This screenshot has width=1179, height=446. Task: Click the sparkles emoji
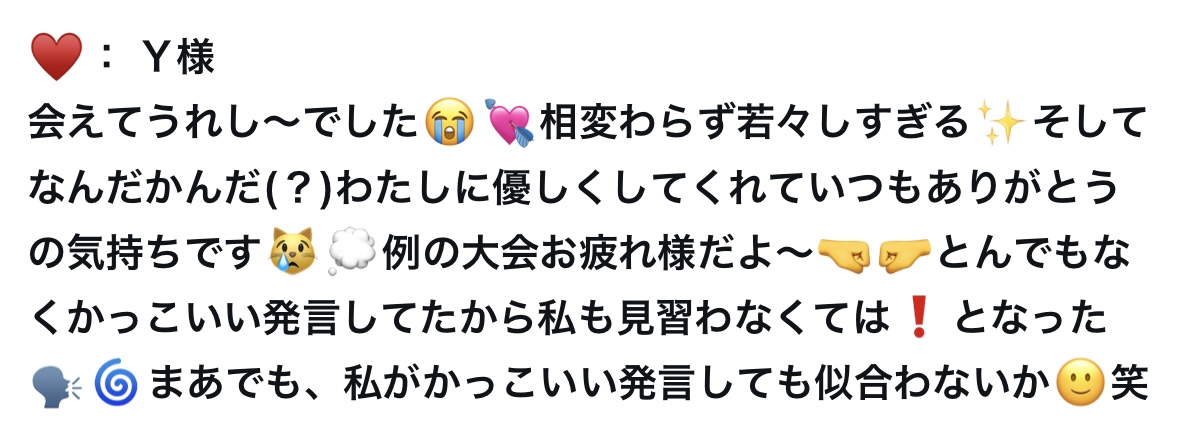[x=1001, y=123]
